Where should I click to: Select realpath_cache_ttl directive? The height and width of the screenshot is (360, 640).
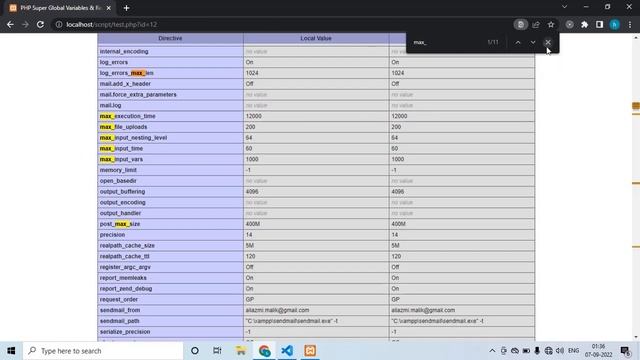124,256
